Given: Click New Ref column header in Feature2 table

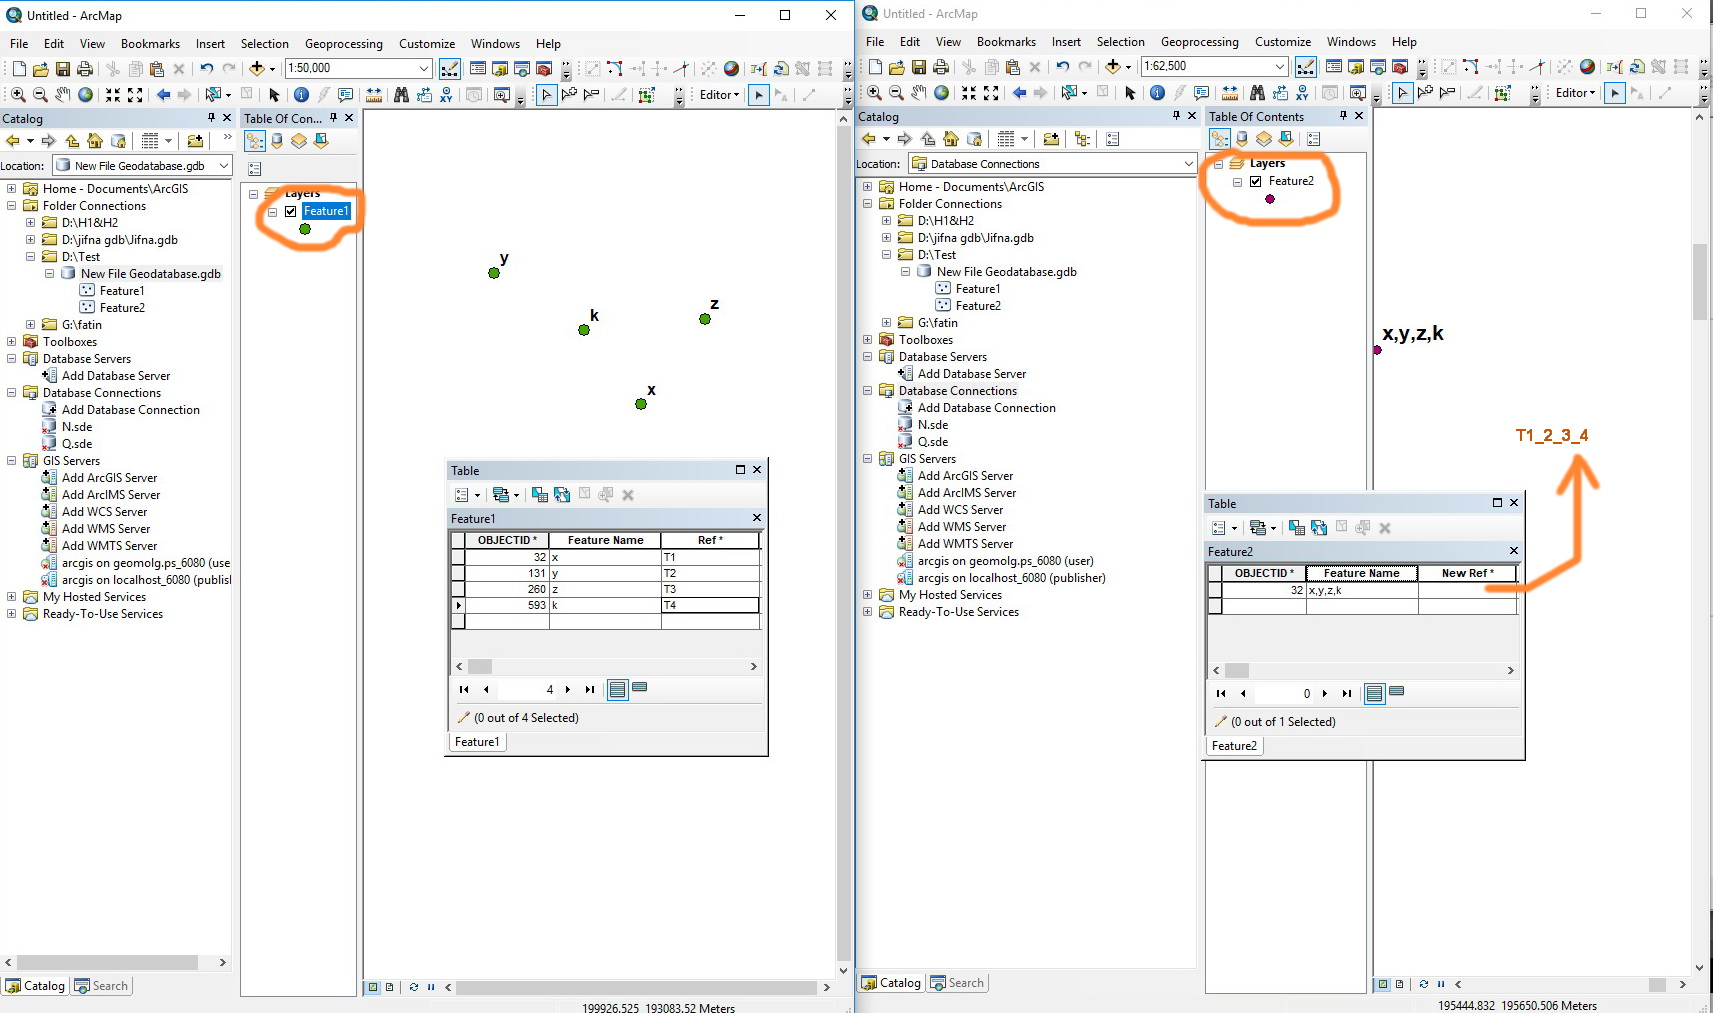Looking at the screenshot, I should click(1467, 573).
